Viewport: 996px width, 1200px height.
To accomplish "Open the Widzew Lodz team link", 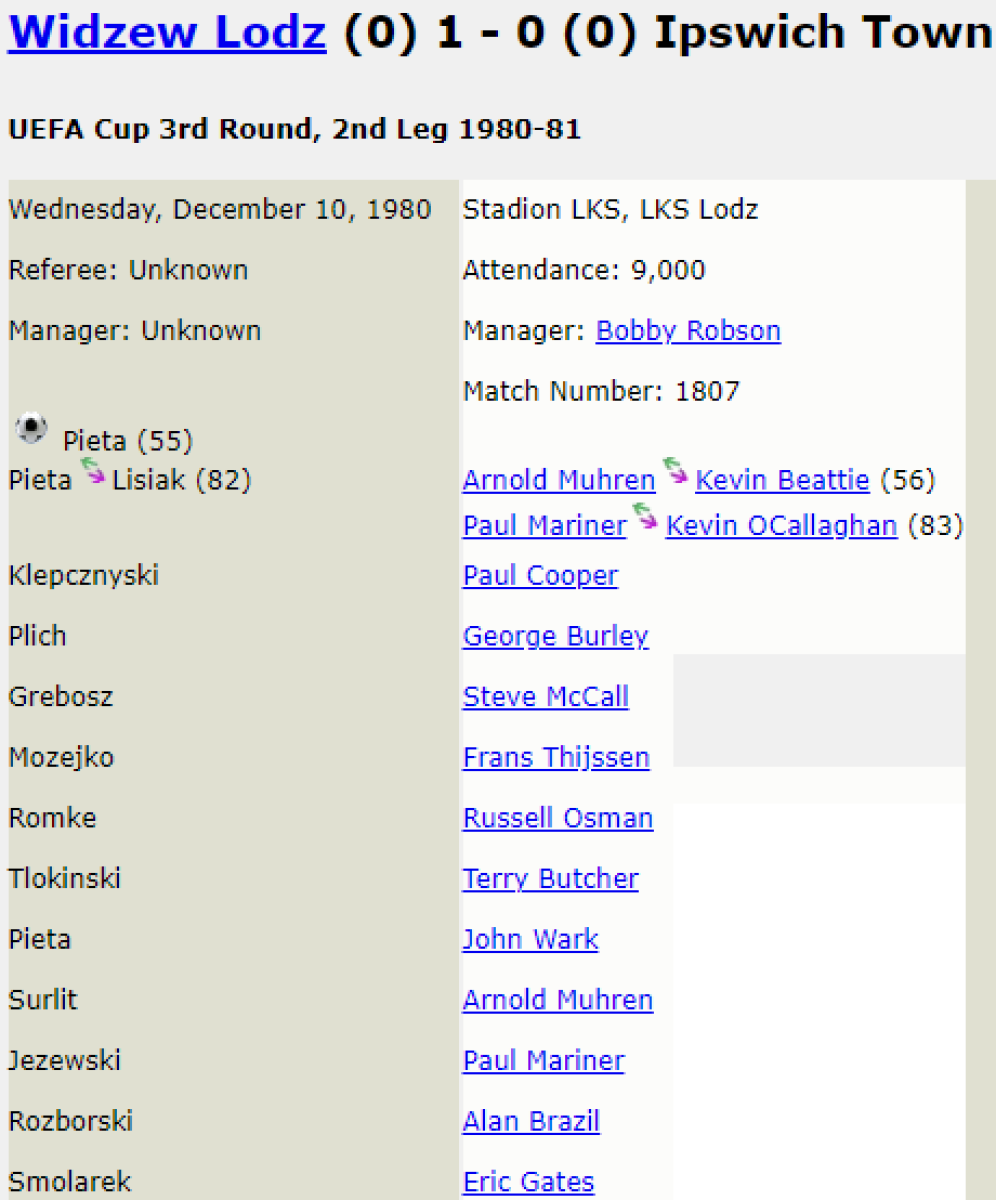I will click(x=167, y=33).
